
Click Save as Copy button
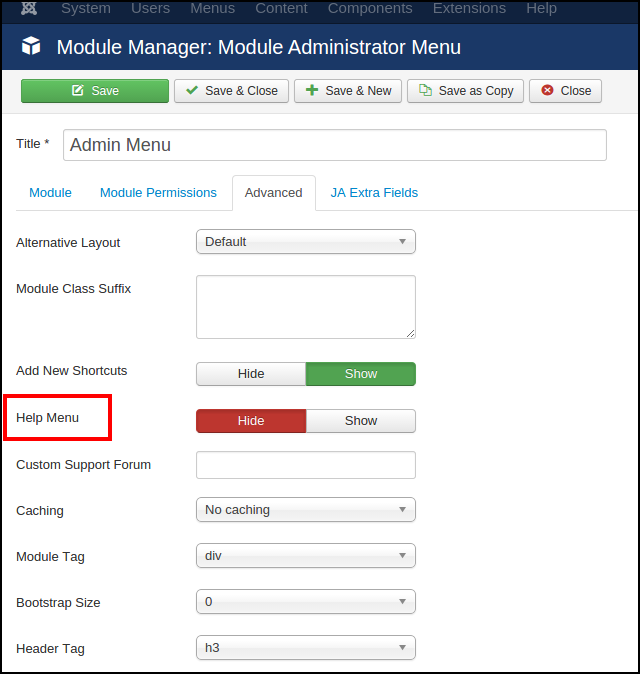coord(466,91)
